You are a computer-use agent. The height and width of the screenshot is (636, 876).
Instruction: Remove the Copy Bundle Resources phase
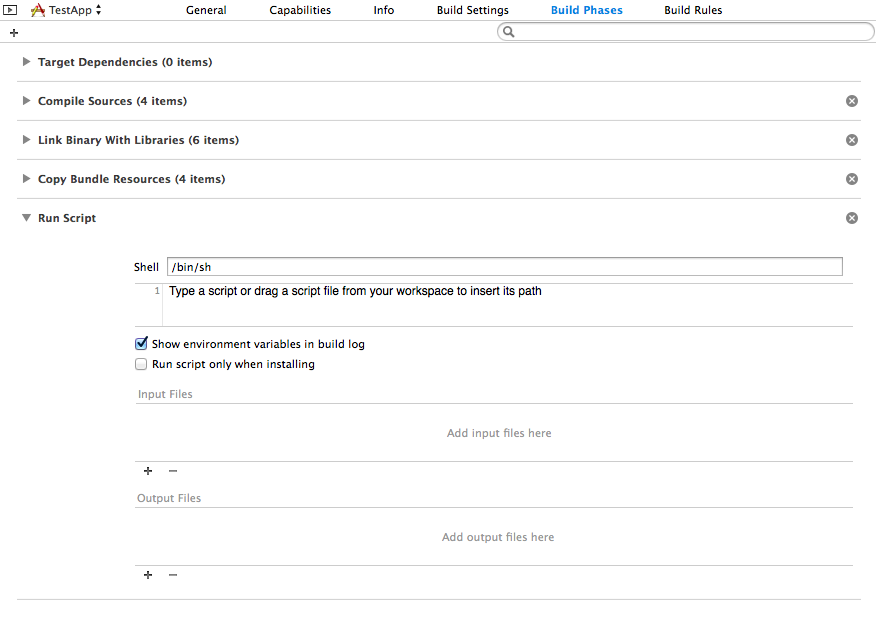[852, 179]
